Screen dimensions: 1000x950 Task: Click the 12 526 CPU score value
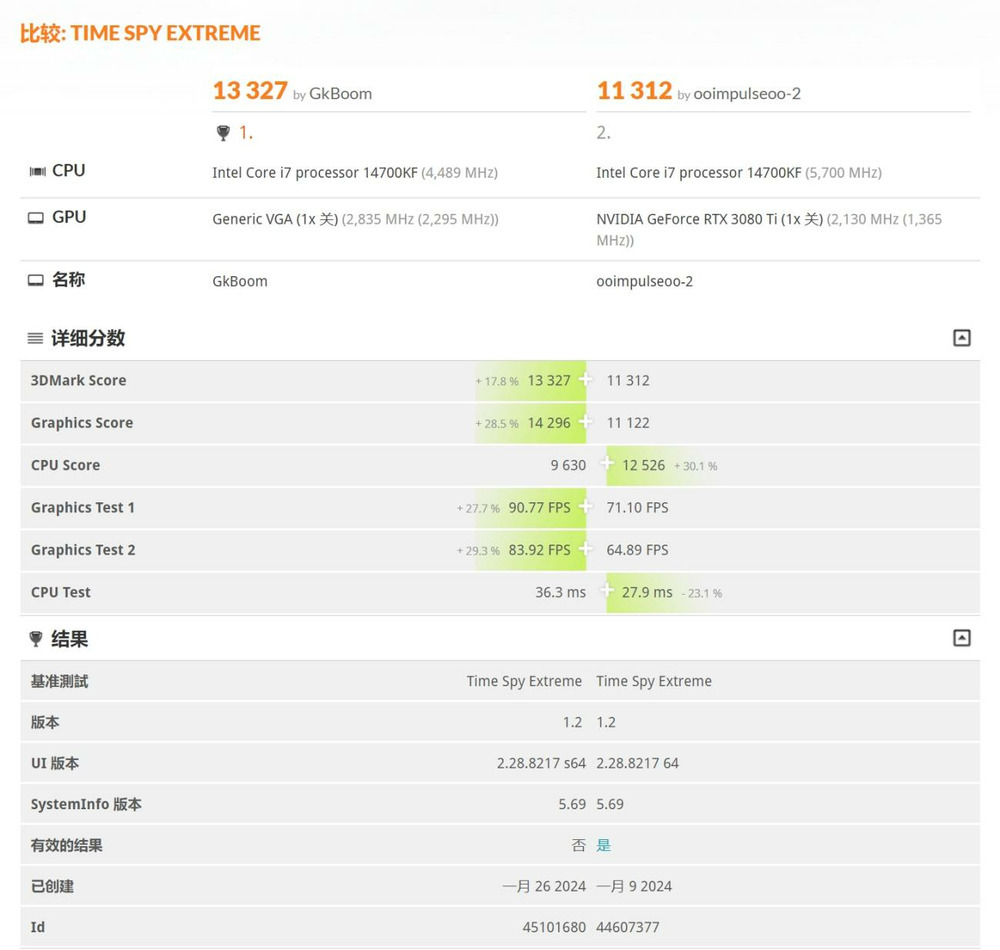pyautogui.click(x=643, y=465)
